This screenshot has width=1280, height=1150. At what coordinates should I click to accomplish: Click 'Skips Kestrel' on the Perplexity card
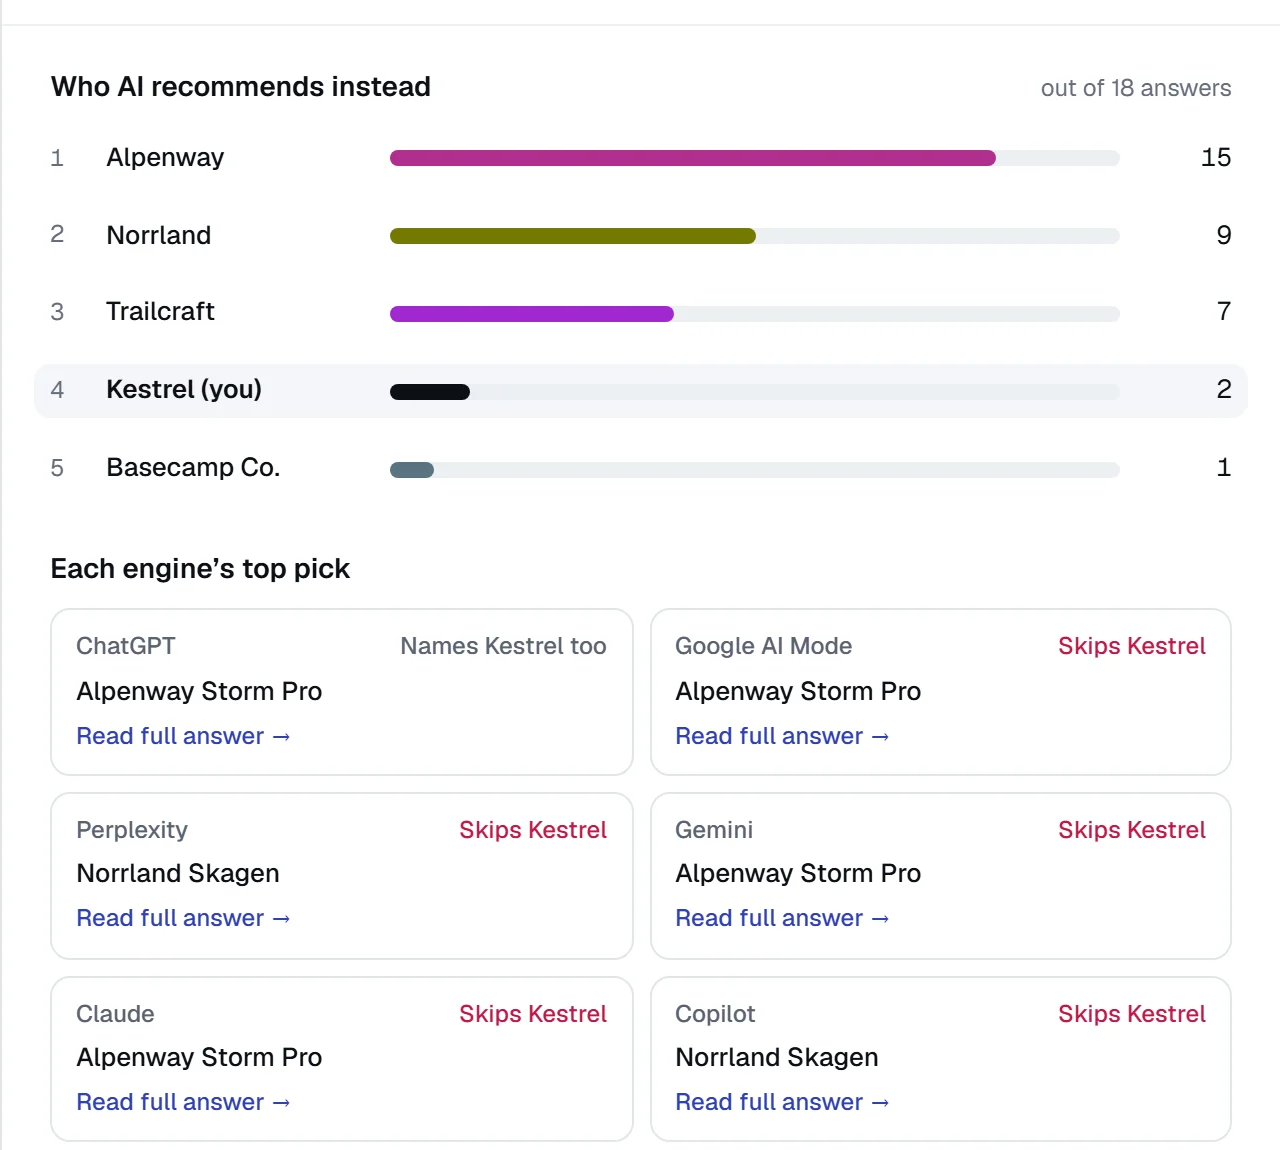533,830
